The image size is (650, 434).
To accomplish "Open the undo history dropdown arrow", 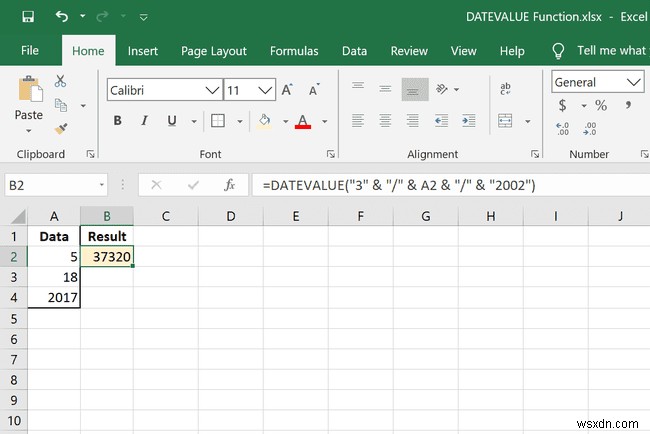I will 82,16.
